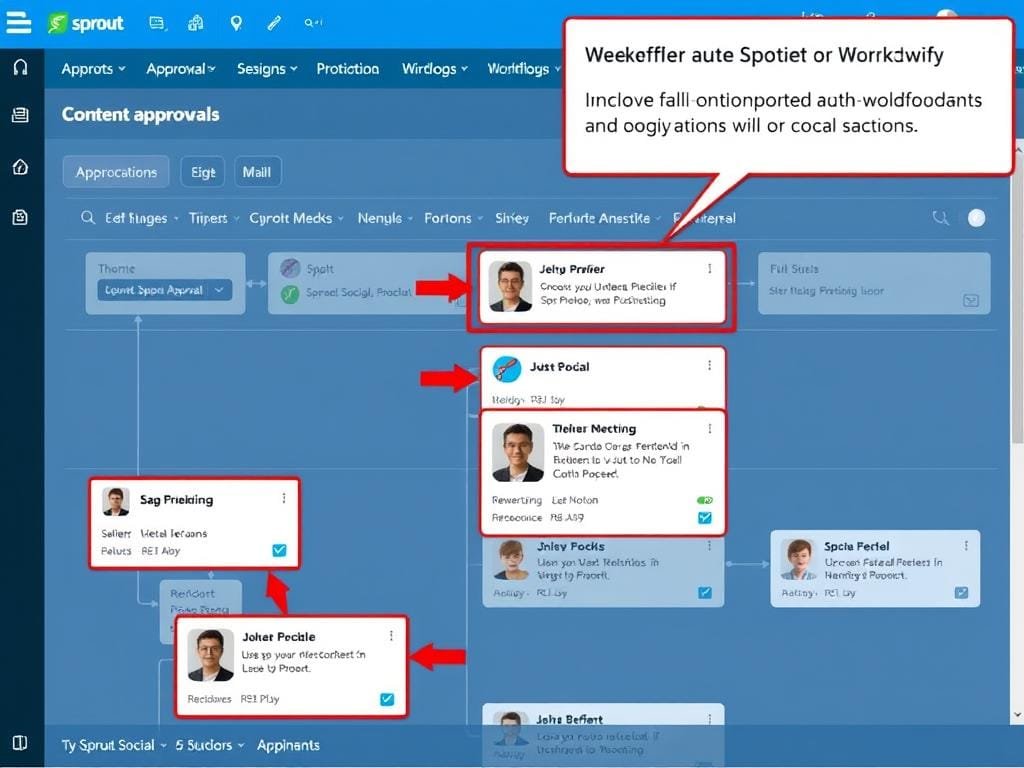
Task: Select the location pin icon in top bar
Action: (x=236, y=23)
